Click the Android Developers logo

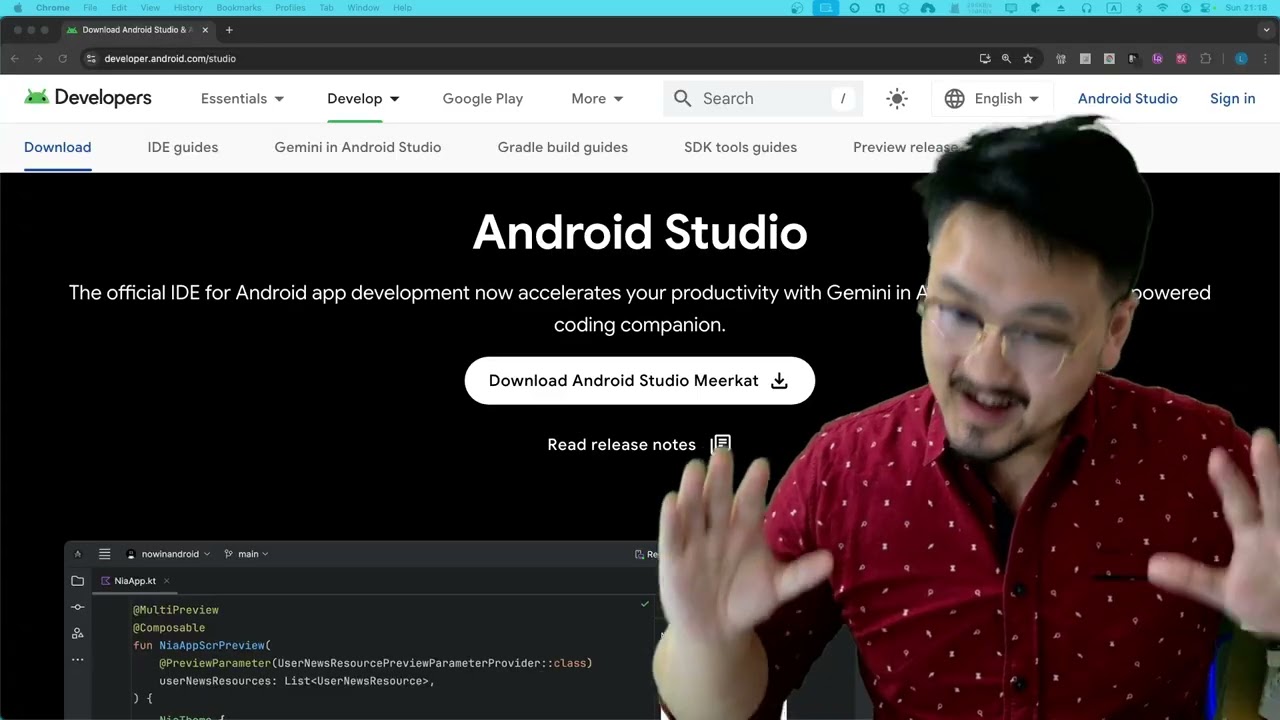point(88,98)
